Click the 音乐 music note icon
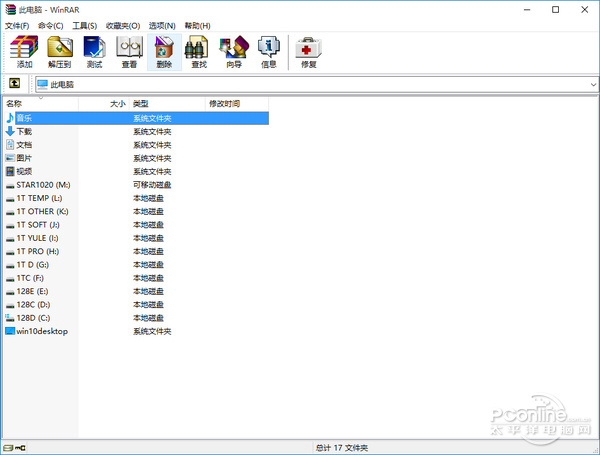Image resolution: width=600 pixels, height=455 pixels. coord(10,118)
